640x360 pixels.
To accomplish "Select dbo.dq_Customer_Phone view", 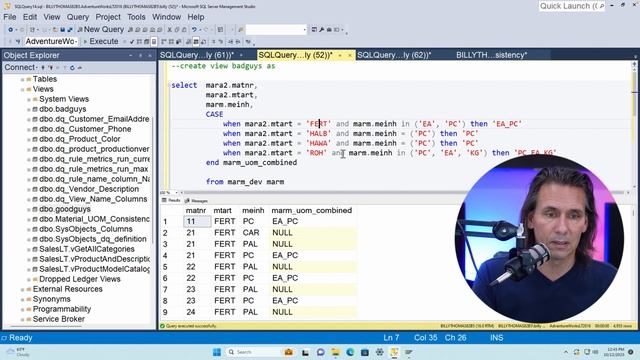I will tap(85, 129).
